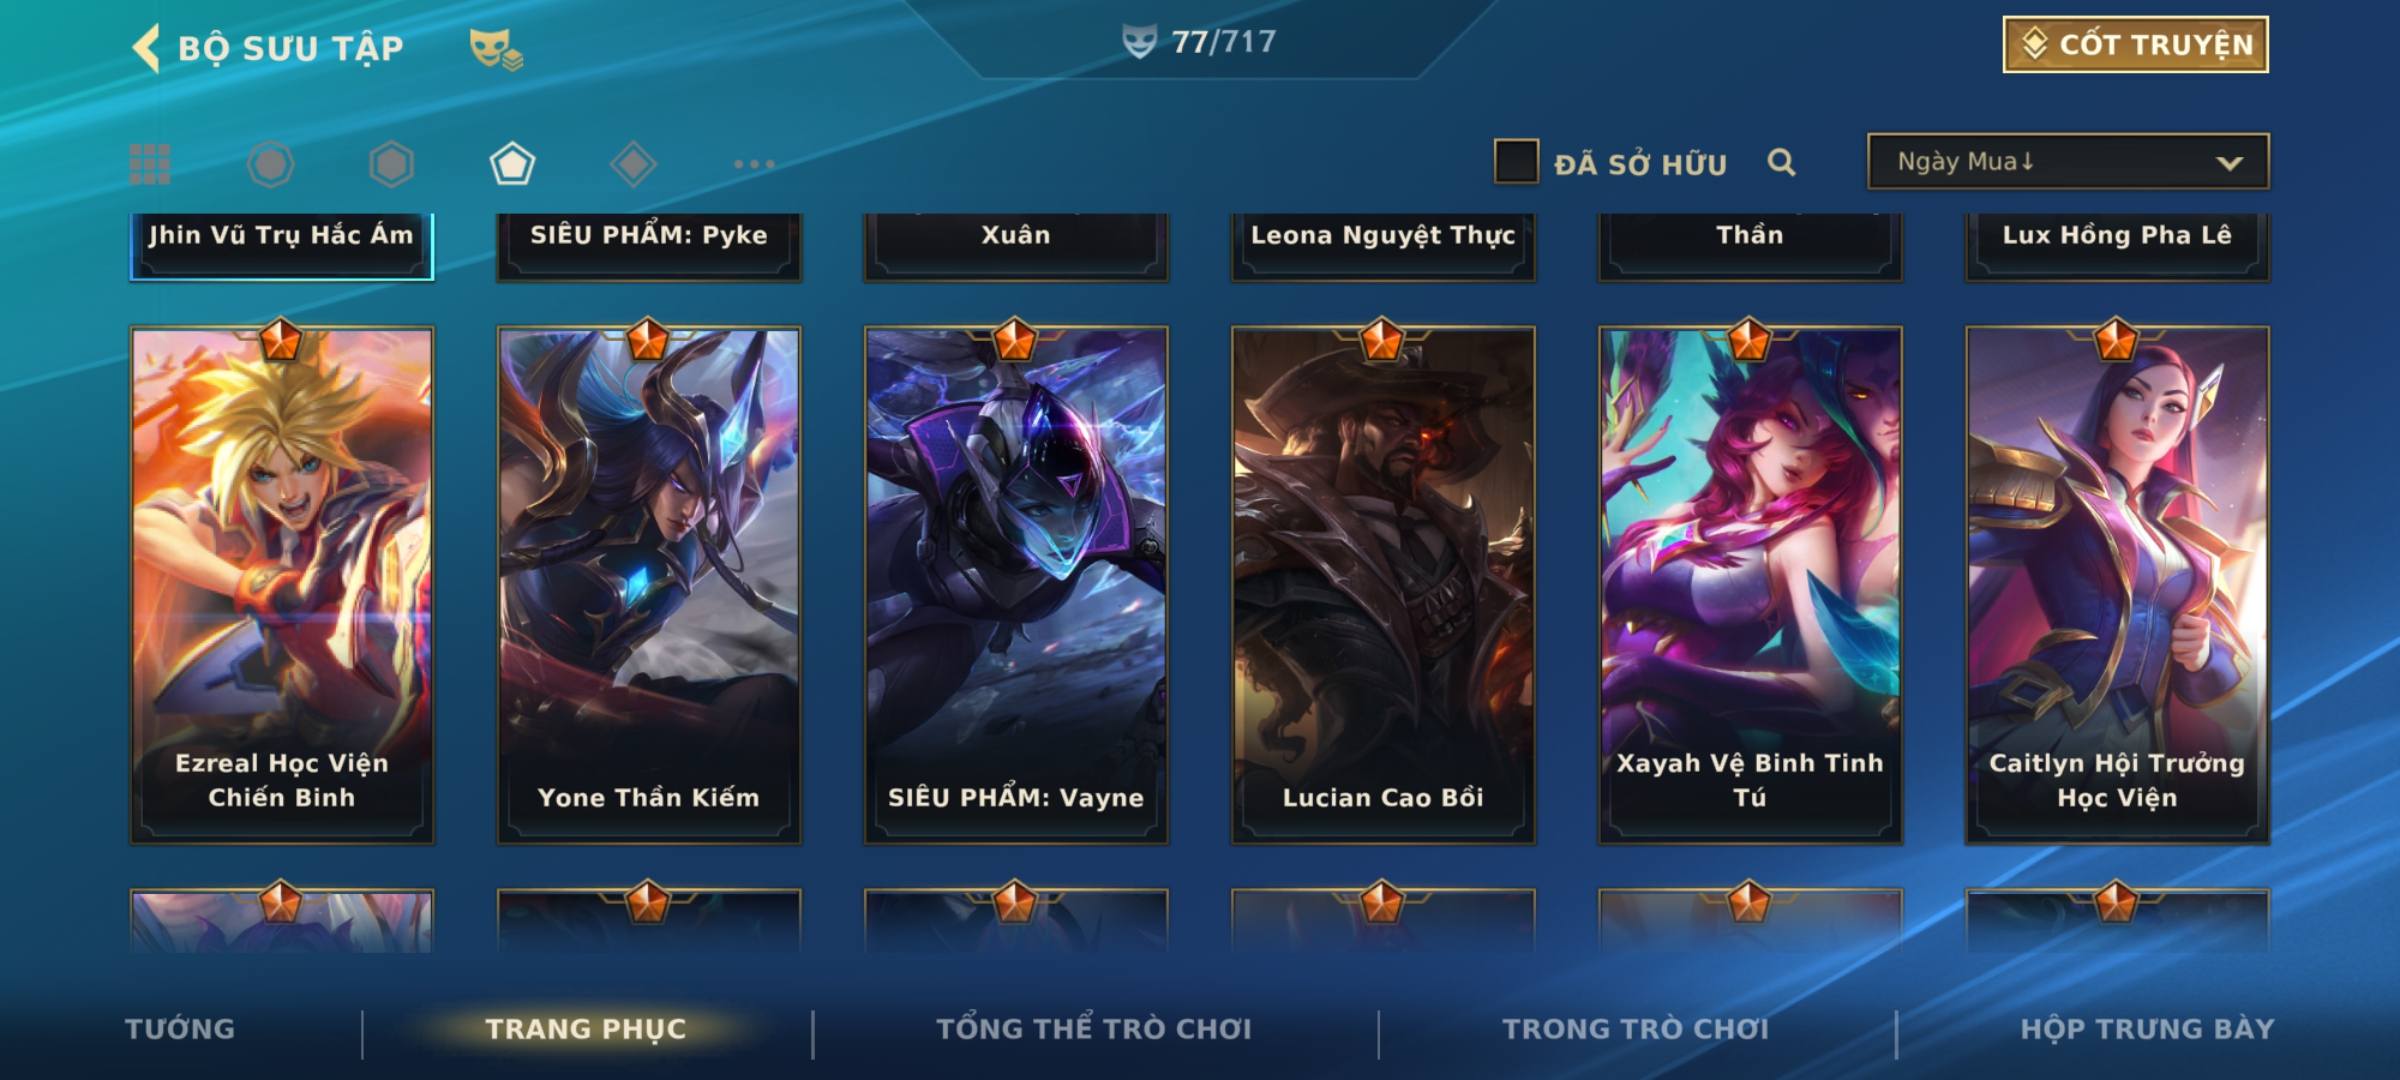Open the Ngày Mua sort dropdown
Image resolution: width=2400 pixels, height=1080 pixels.
(x=2068, y=162)
